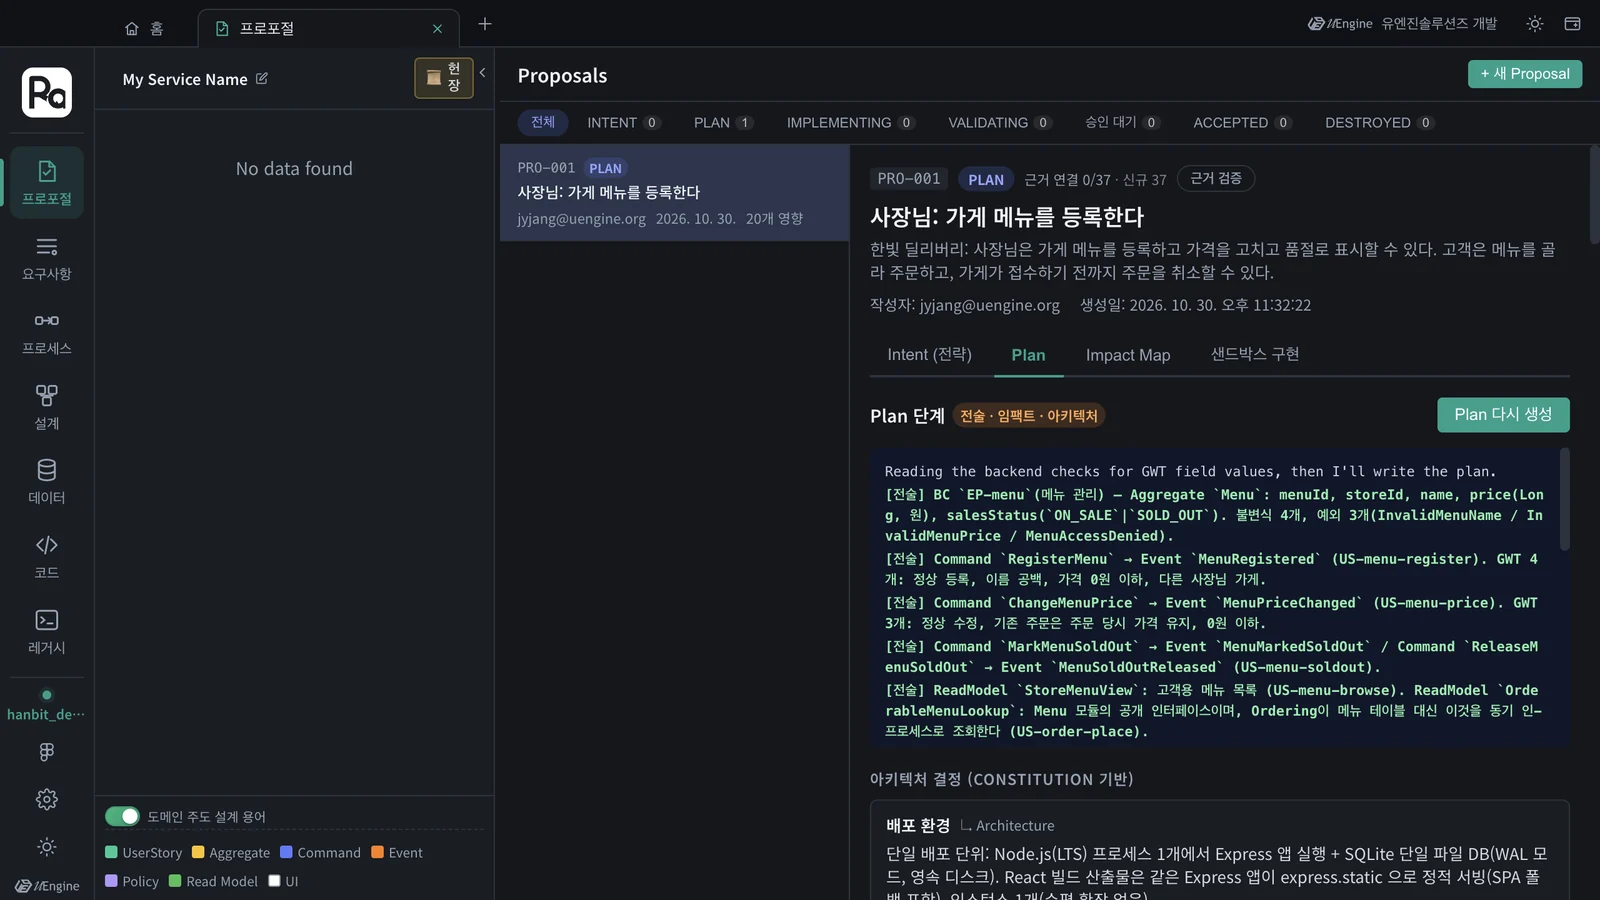Open the 설계 sidebar section

[x=47, y=408]
